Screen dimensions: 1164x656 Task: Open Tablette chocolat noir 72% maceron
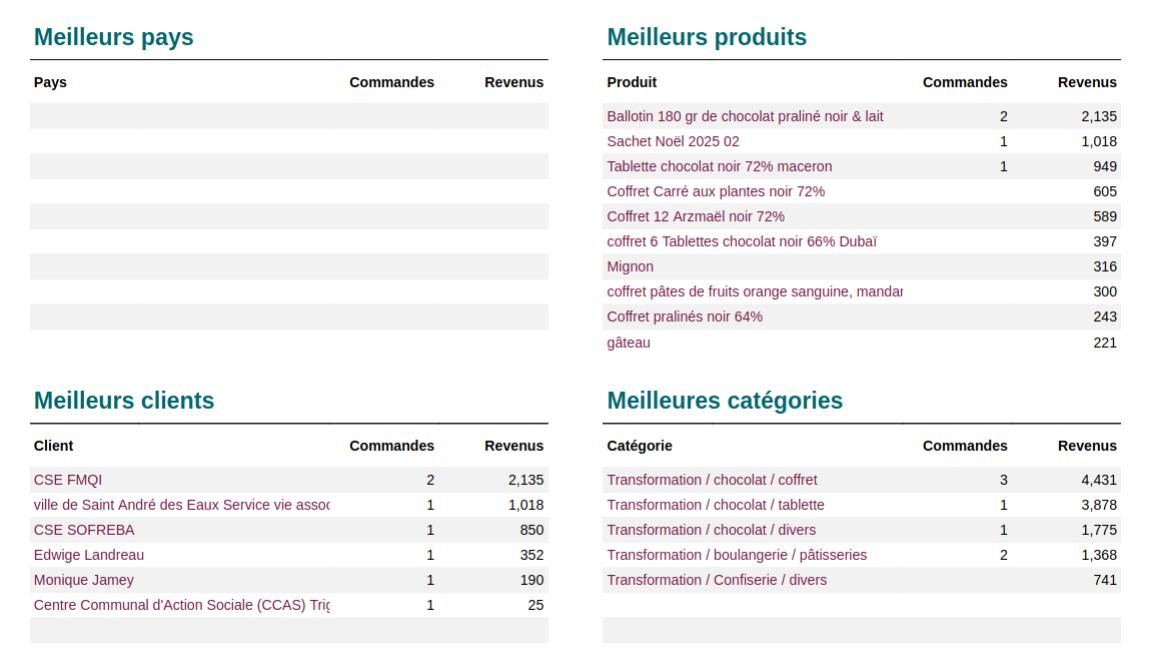click(719, 167)
